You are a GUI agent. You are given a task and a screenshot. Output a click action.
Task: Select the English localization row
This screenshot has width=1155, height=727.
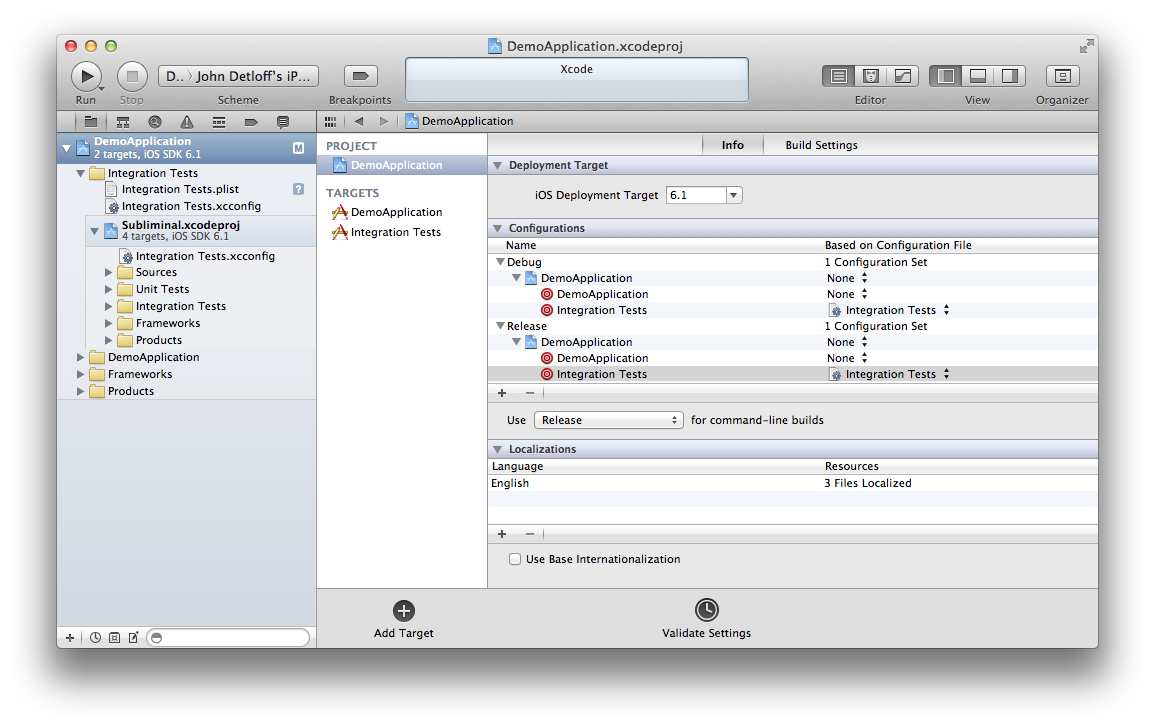(x=793, y=483)
